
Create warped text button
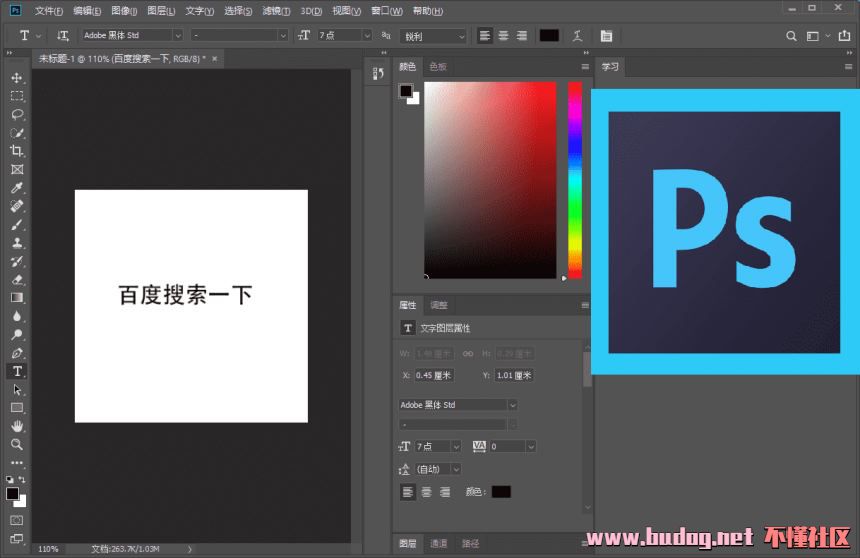[577, 36]
